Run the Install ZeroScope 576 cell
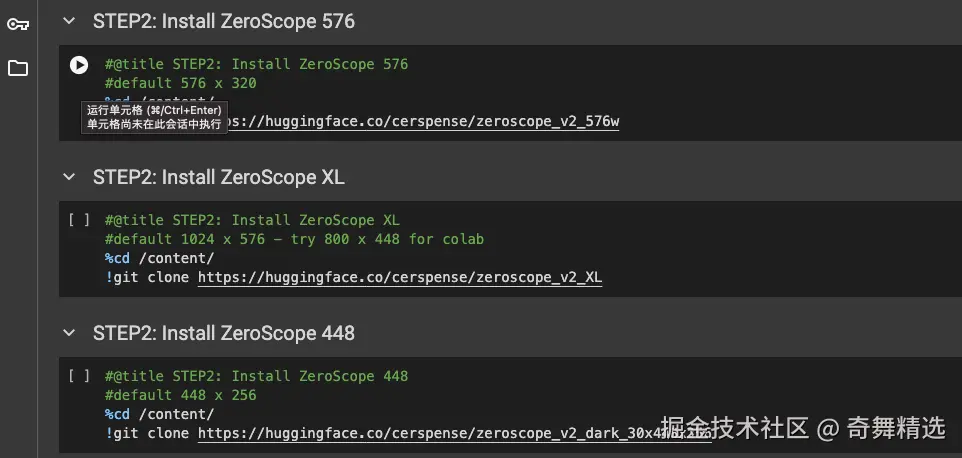The height and width of the screenshot is (458, 962). [79, 65]
